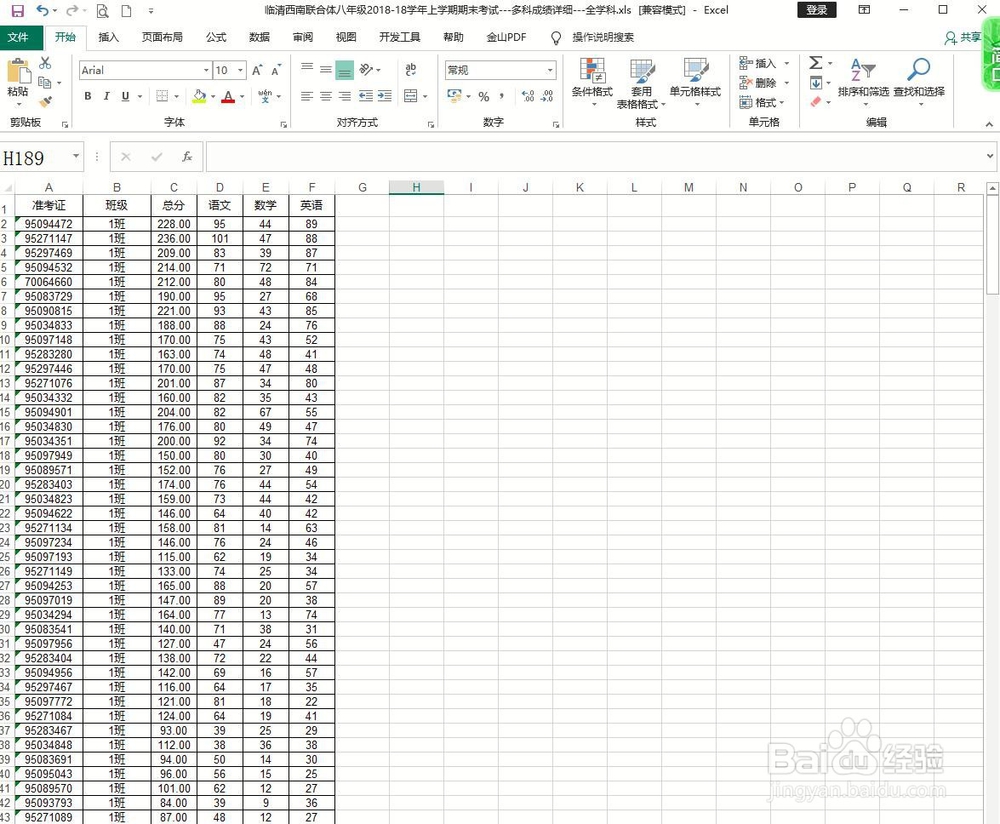
Task: Decrease decimal places
Action: click(x=547, y=96)
